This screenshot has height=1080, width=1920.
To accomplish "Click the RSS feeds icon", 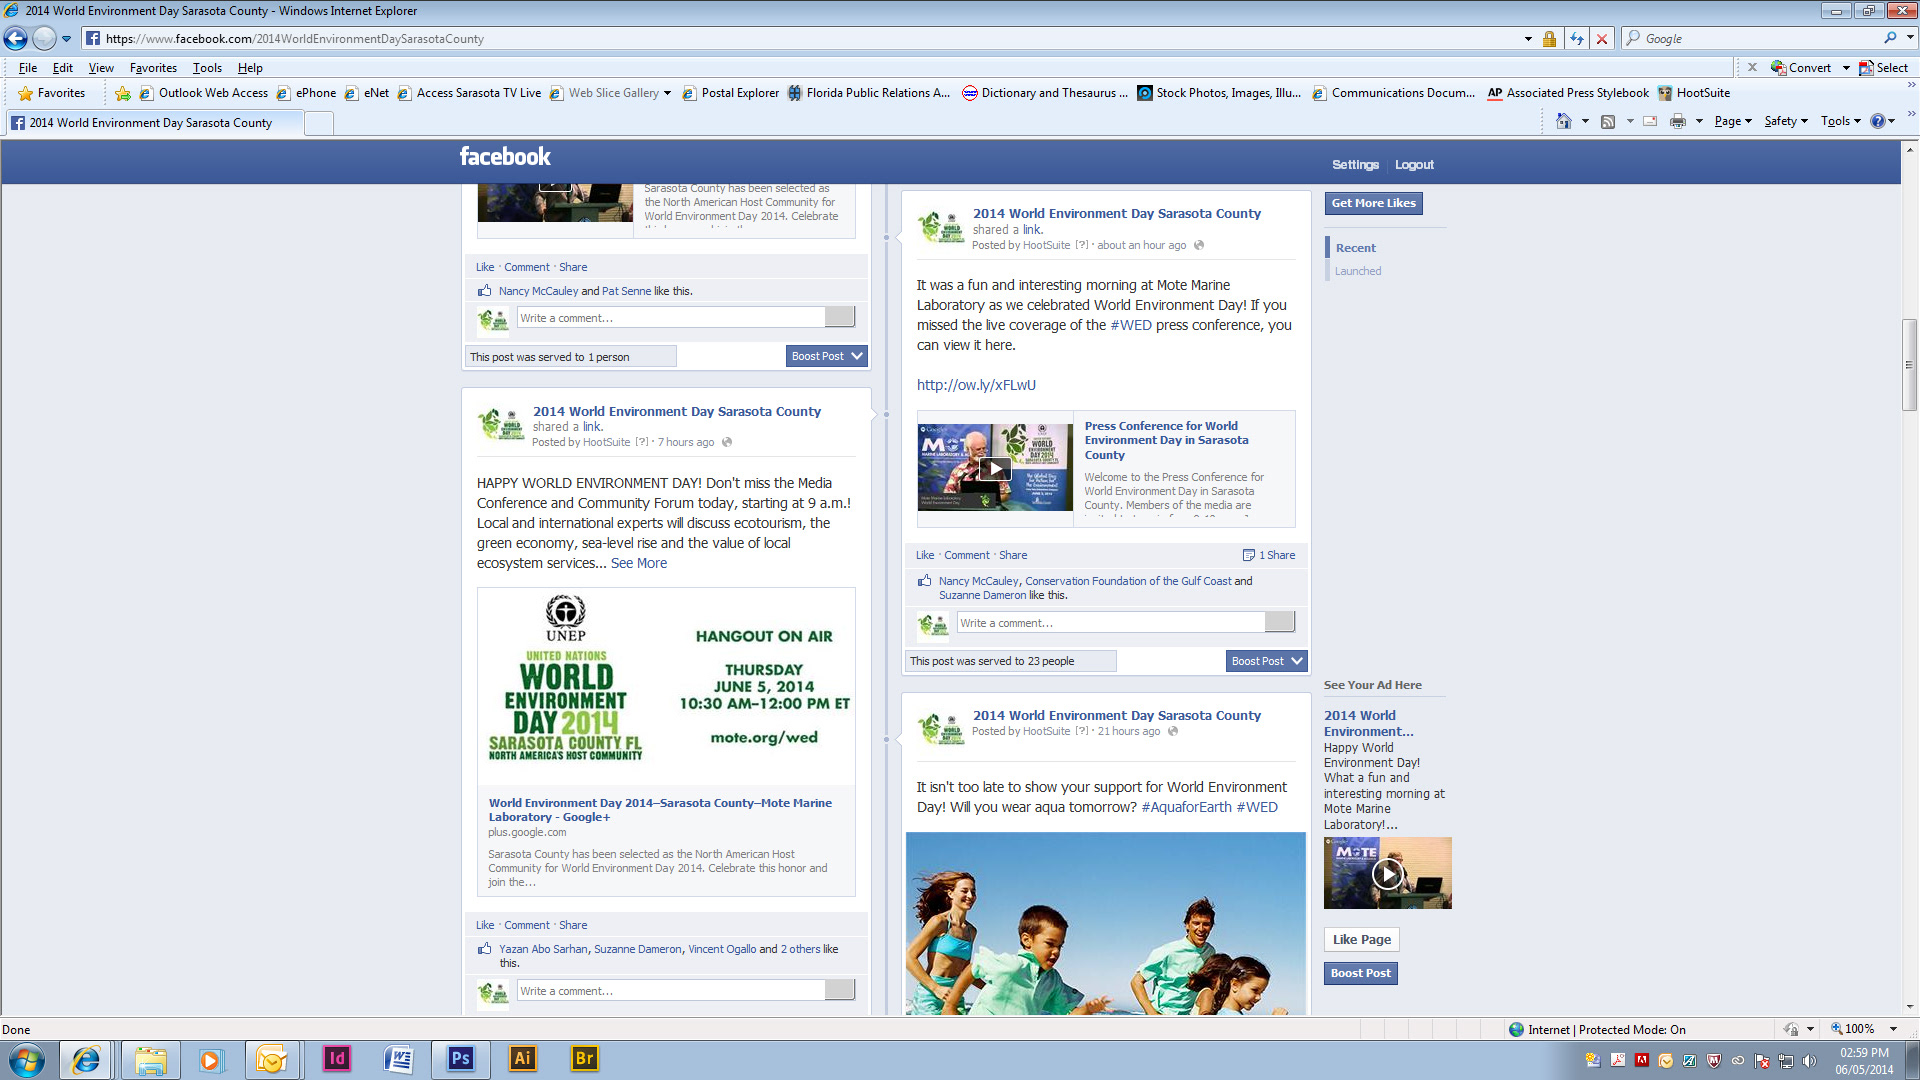I will (x=1608, y=121).
